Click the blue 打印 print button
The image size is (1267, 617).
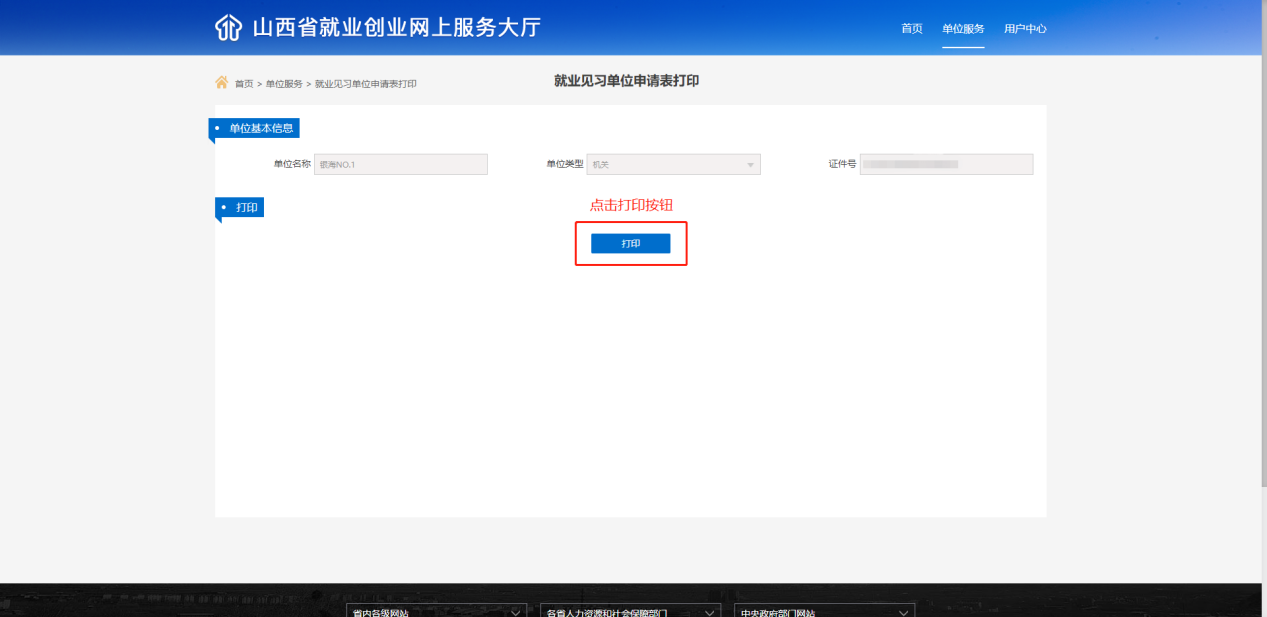point(630,244)
